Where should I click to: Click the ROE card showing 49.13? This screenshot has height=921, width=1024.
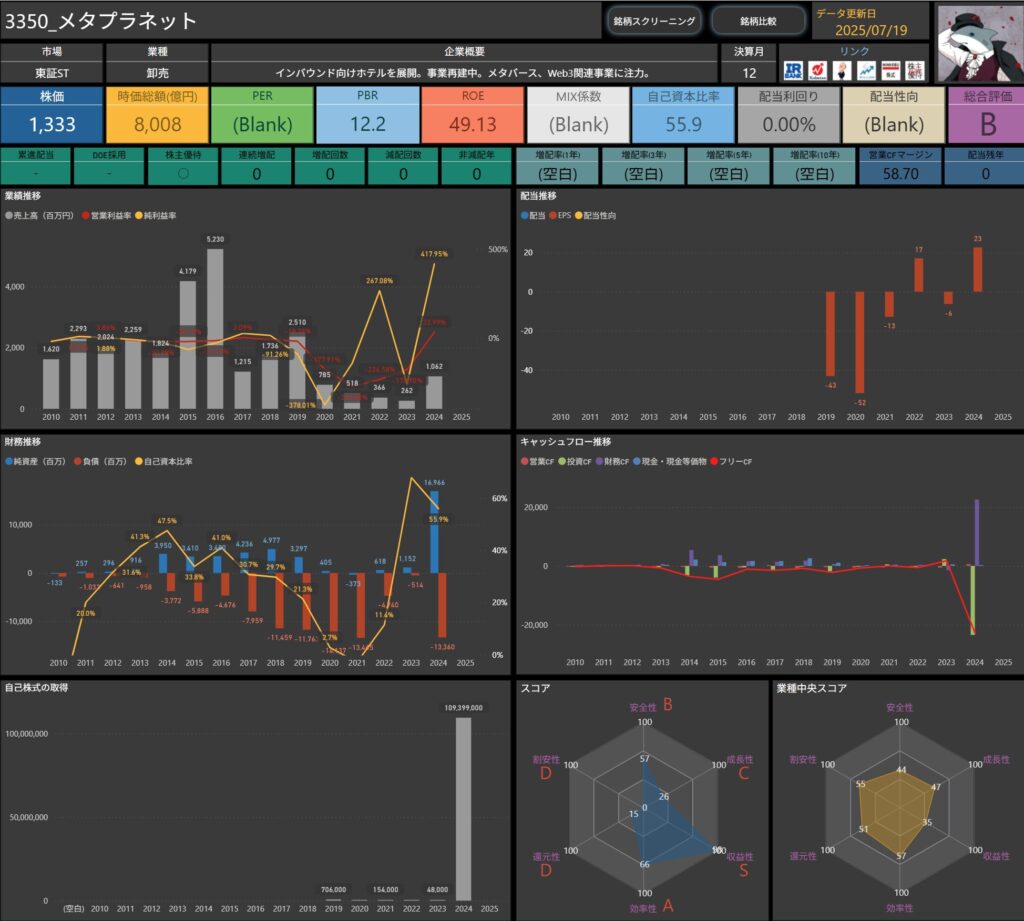point(473,114)
